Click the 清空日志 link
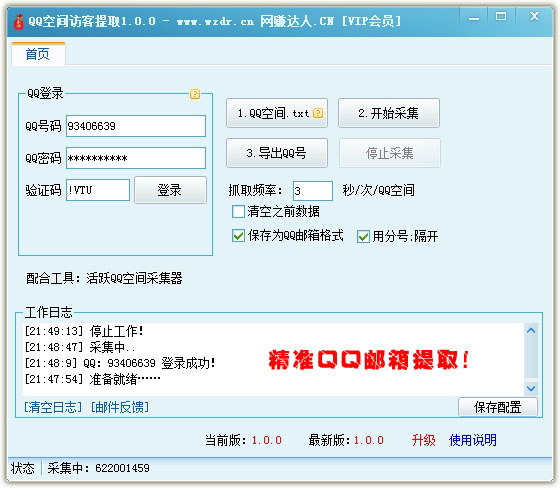Viewport: 560px width, 488px height. 53,407
